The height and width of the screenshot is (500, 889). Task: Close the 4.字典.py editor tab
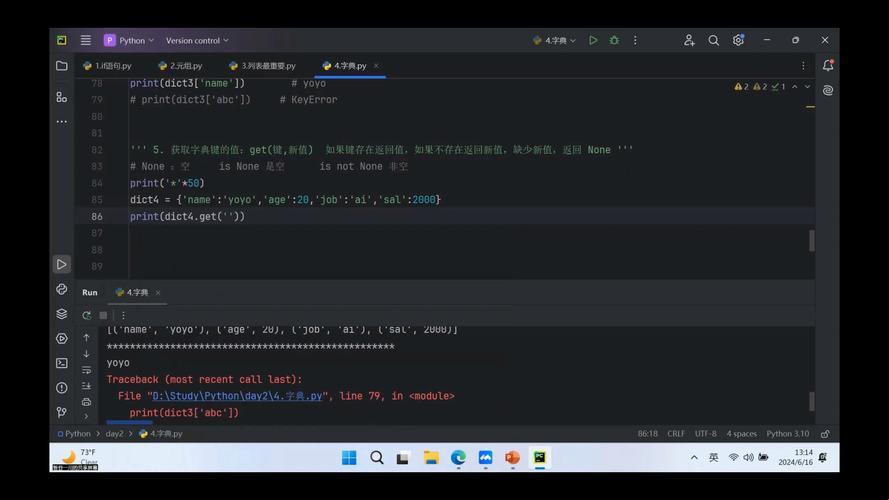pos(376,66)
